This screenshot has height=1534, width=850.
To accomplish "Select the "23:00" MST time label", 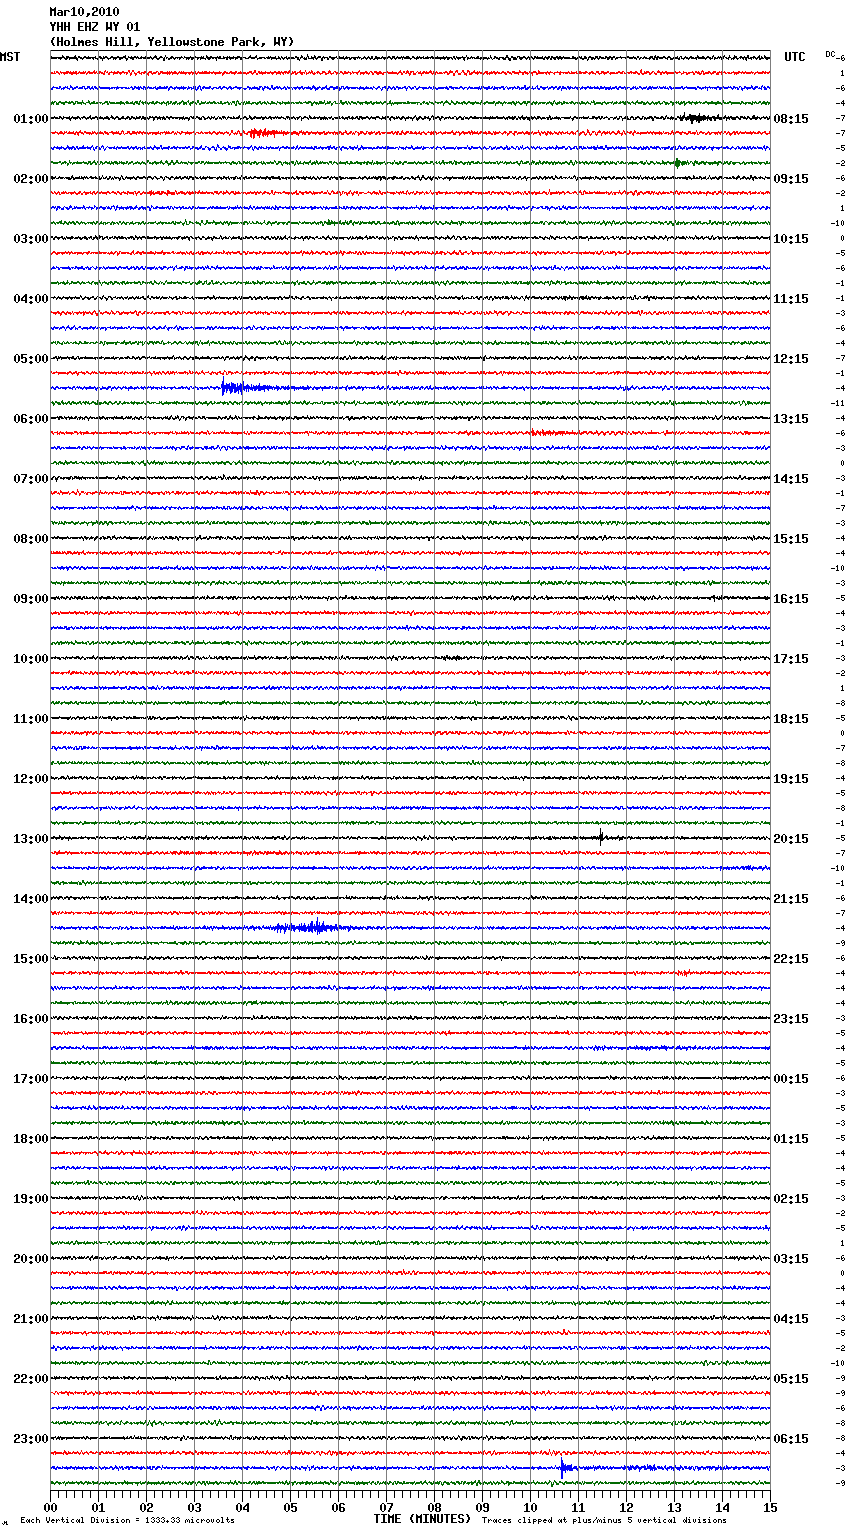I will [31, 1439].
